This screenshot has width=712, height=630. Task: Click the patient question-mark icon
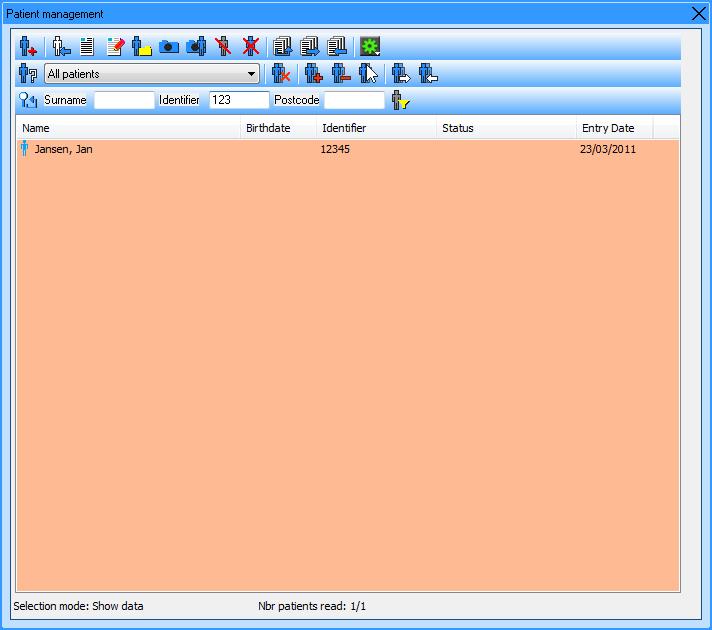coord(28,74)
